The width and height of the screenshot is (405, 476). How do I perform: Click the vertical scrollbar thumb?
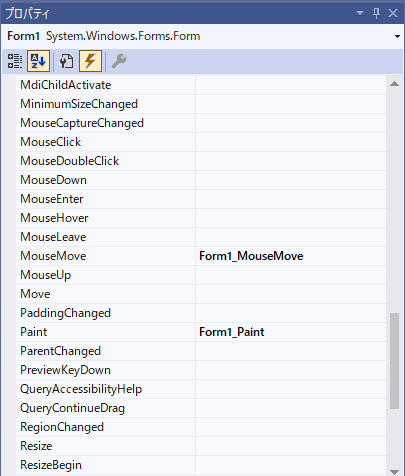point(394,361)
